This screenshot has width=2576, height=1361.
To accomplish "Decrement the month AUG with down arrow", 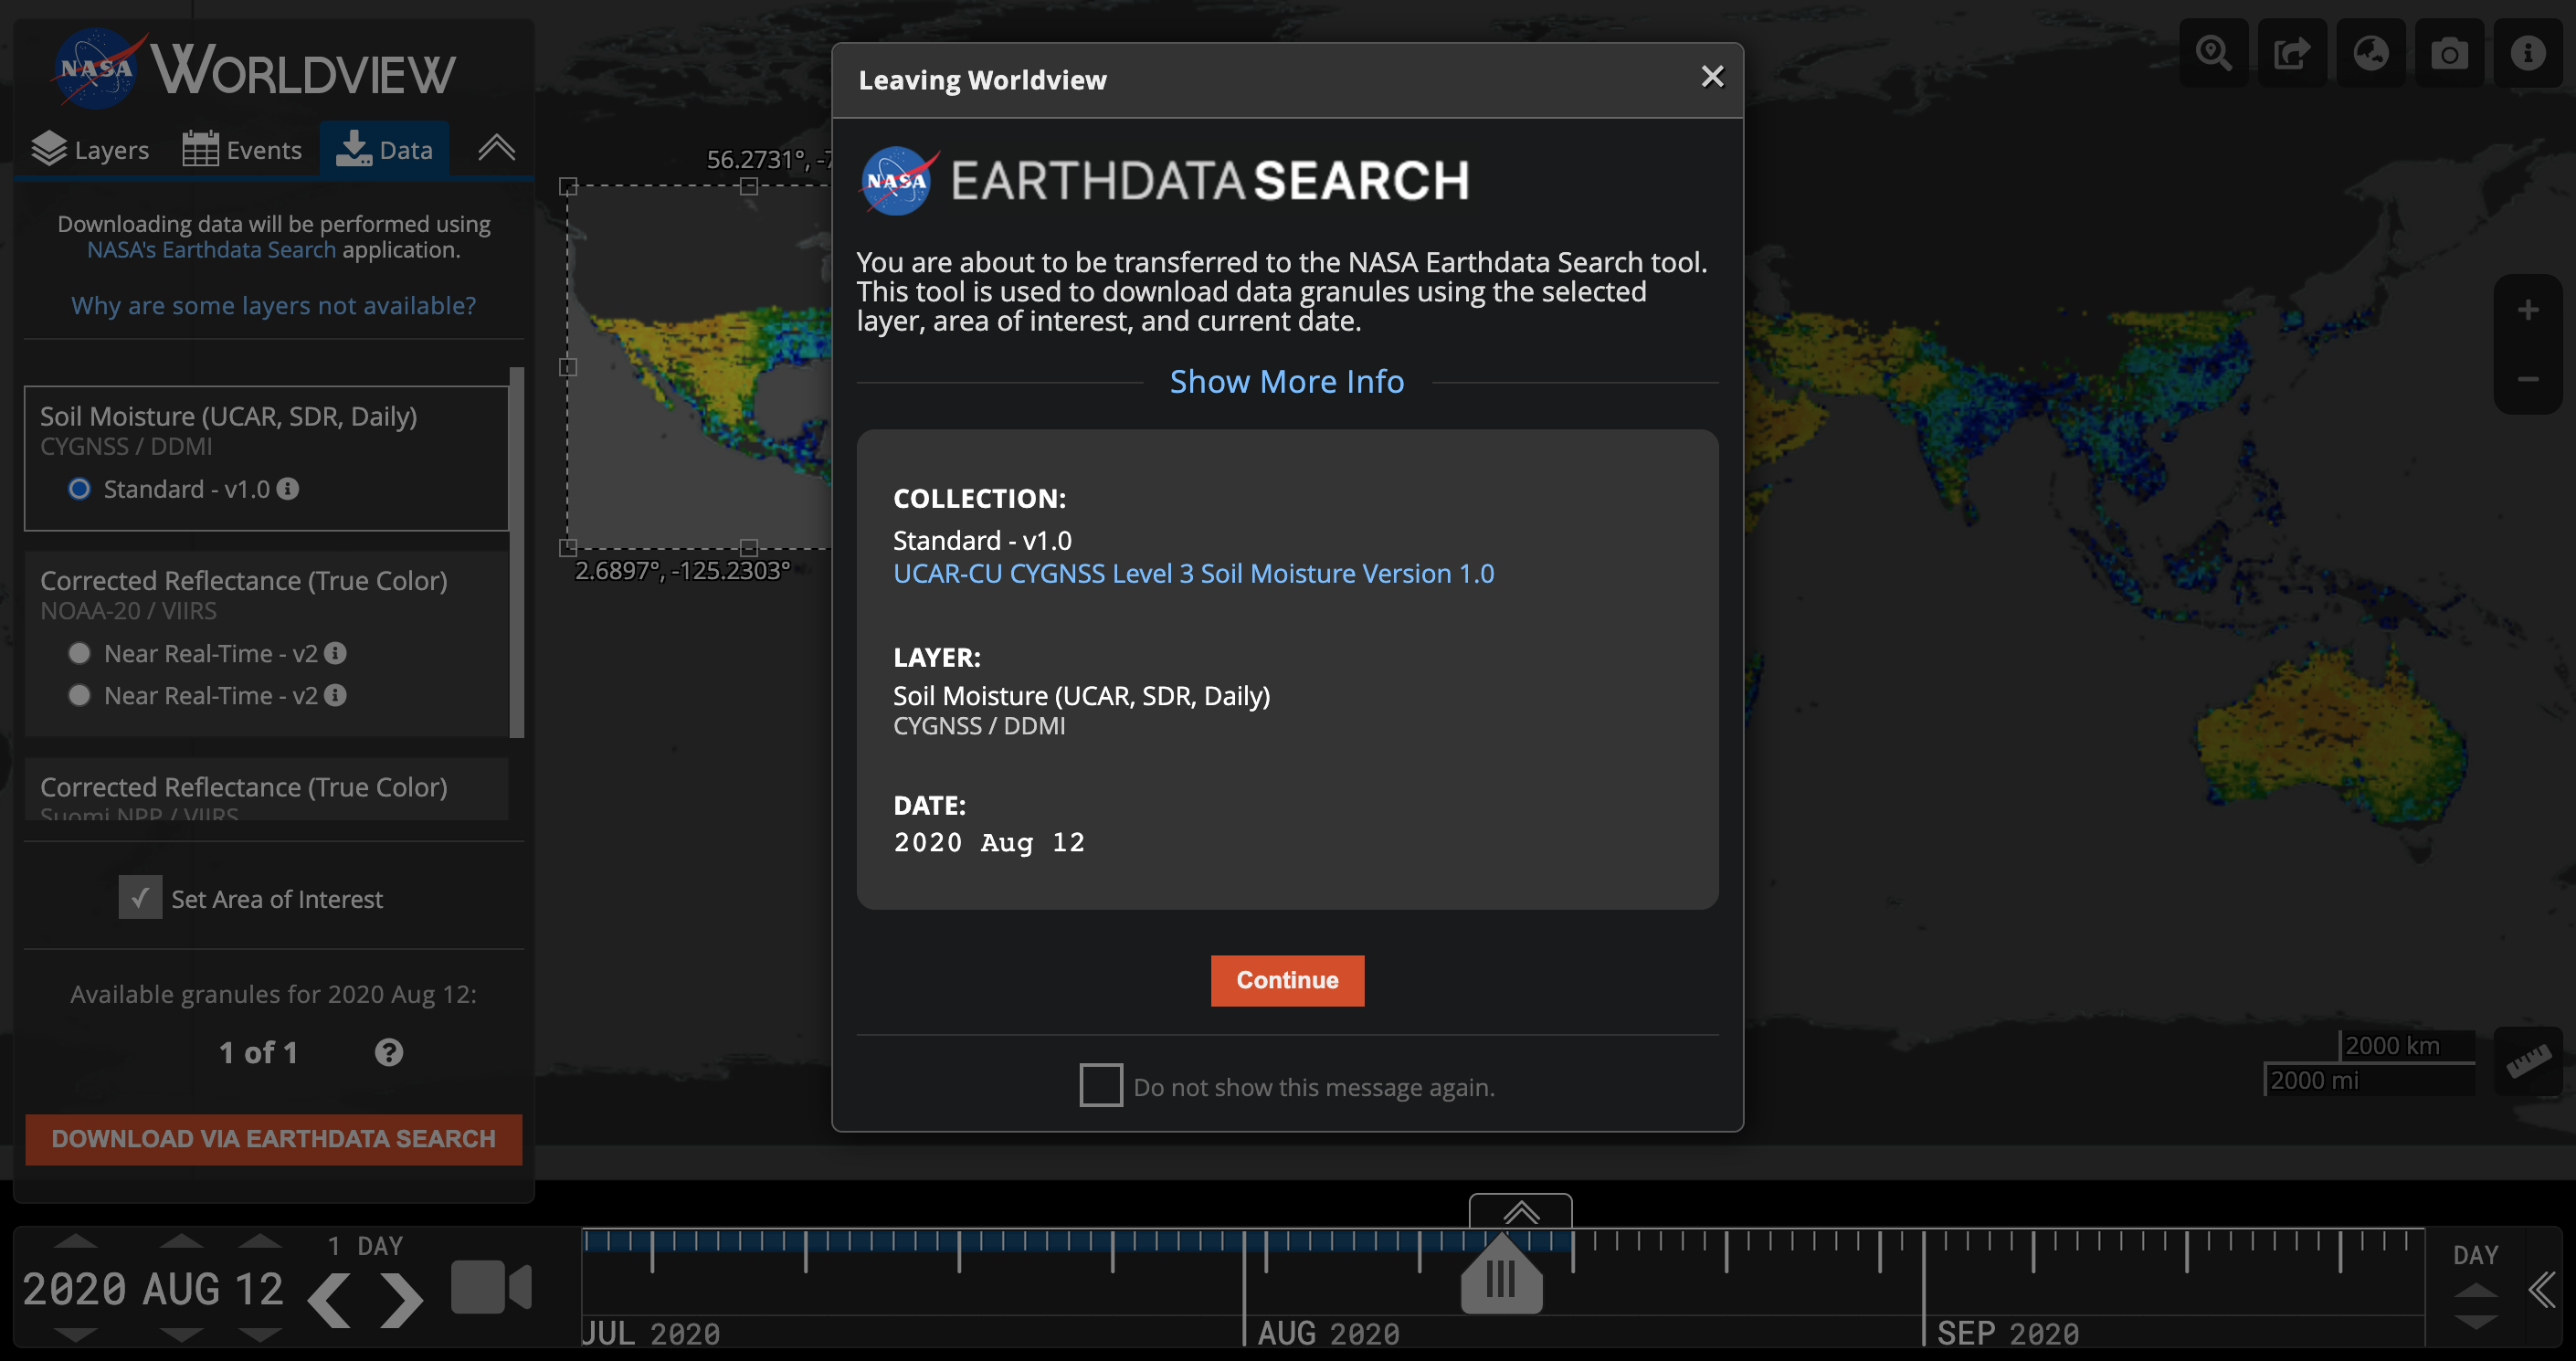I will (x=181, y=1335).
